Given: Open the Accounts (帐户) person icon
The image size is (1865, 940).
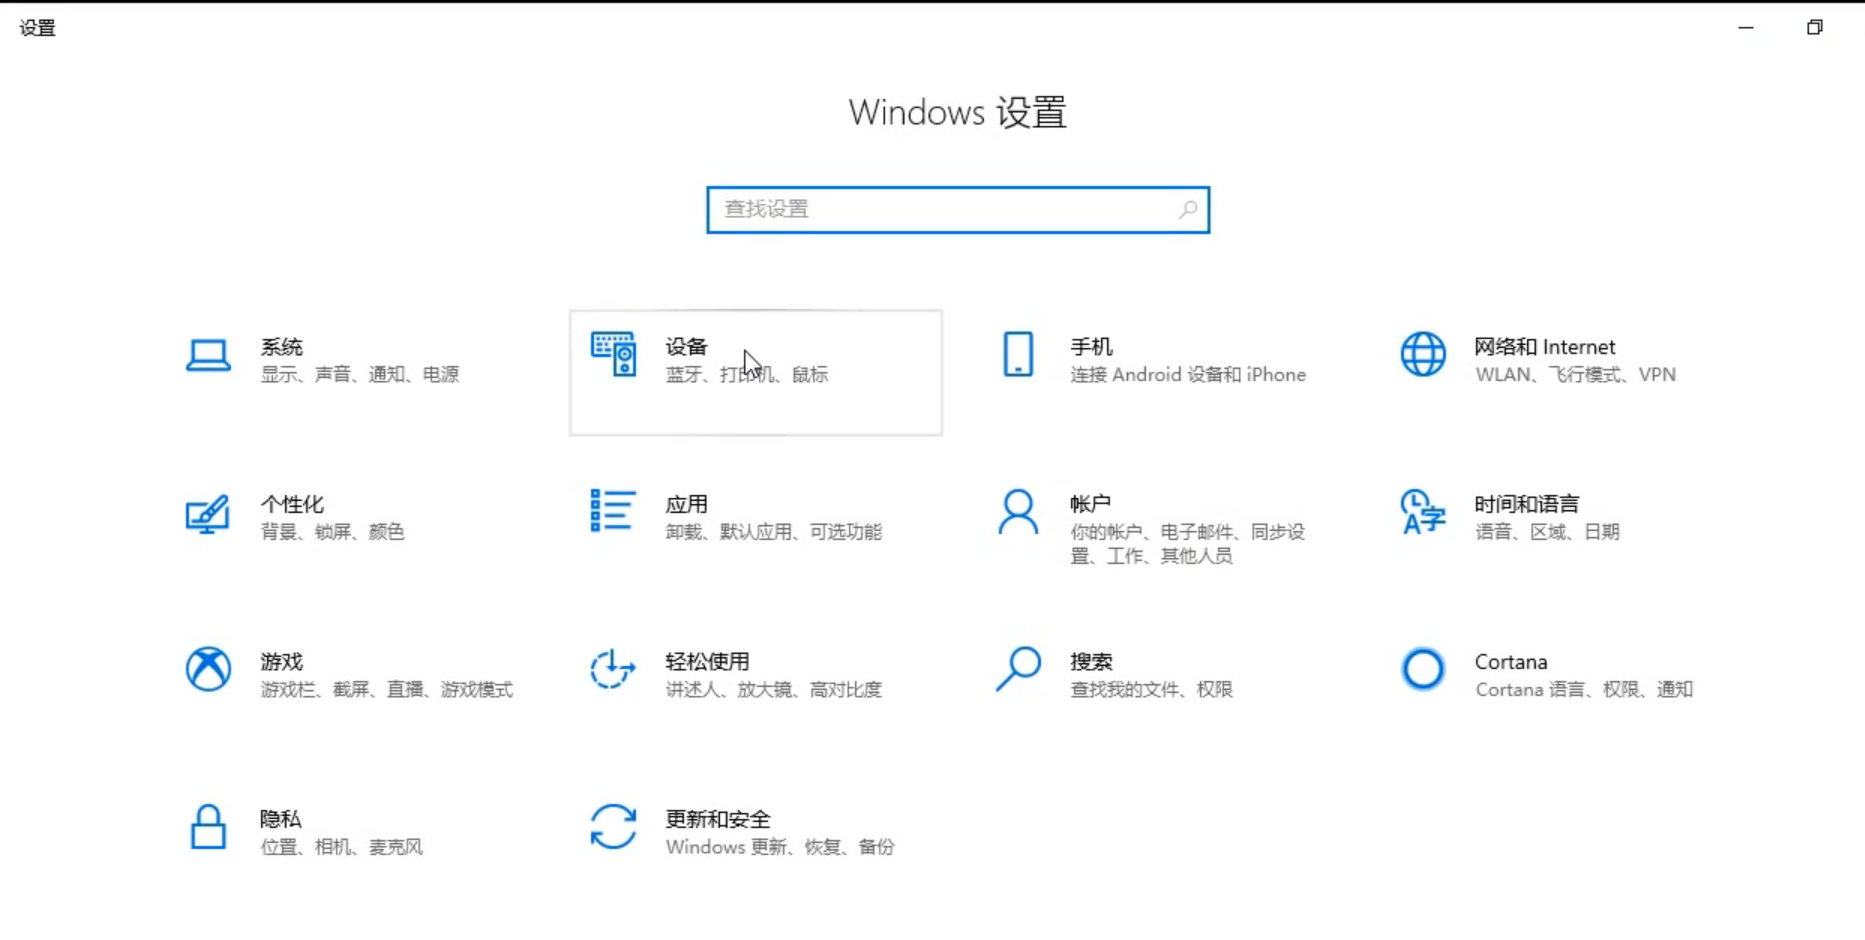Looking at the screenshot, I should (1018, 512).
